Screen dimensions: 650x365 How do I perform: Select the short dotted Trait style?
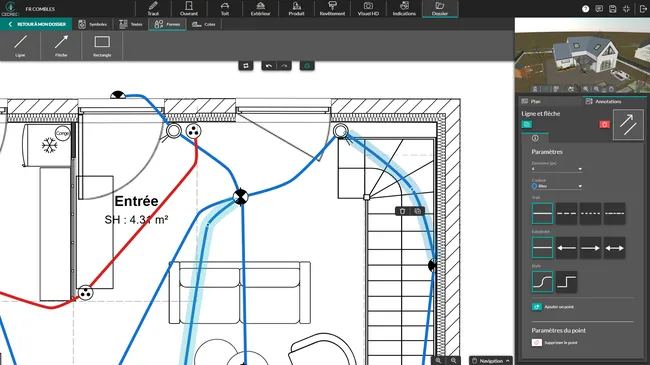click(590, 213)
